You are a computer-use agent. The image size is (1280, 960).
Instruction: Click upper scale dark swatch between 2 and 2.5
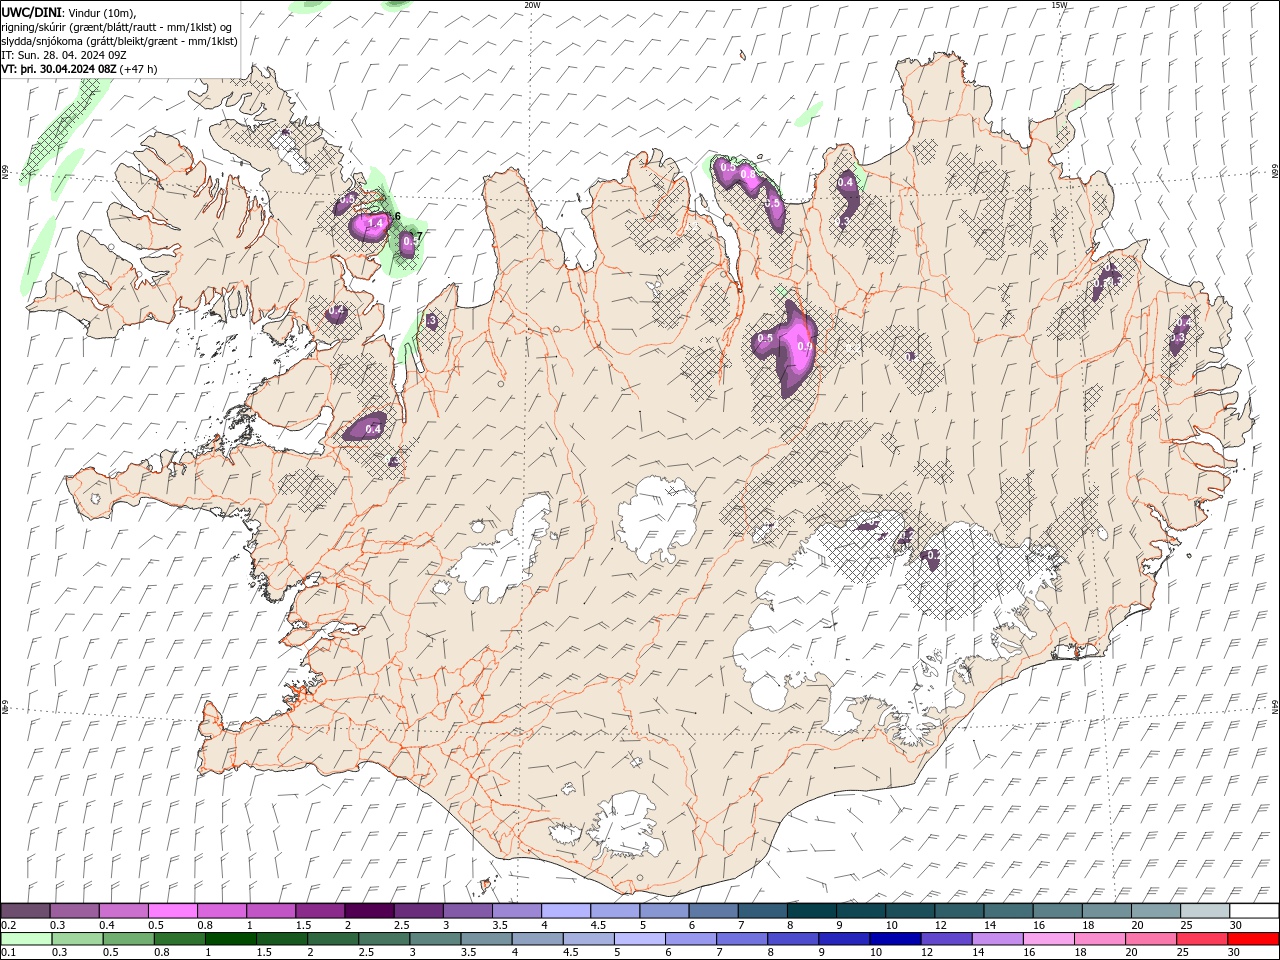click(x=369, y=911)
